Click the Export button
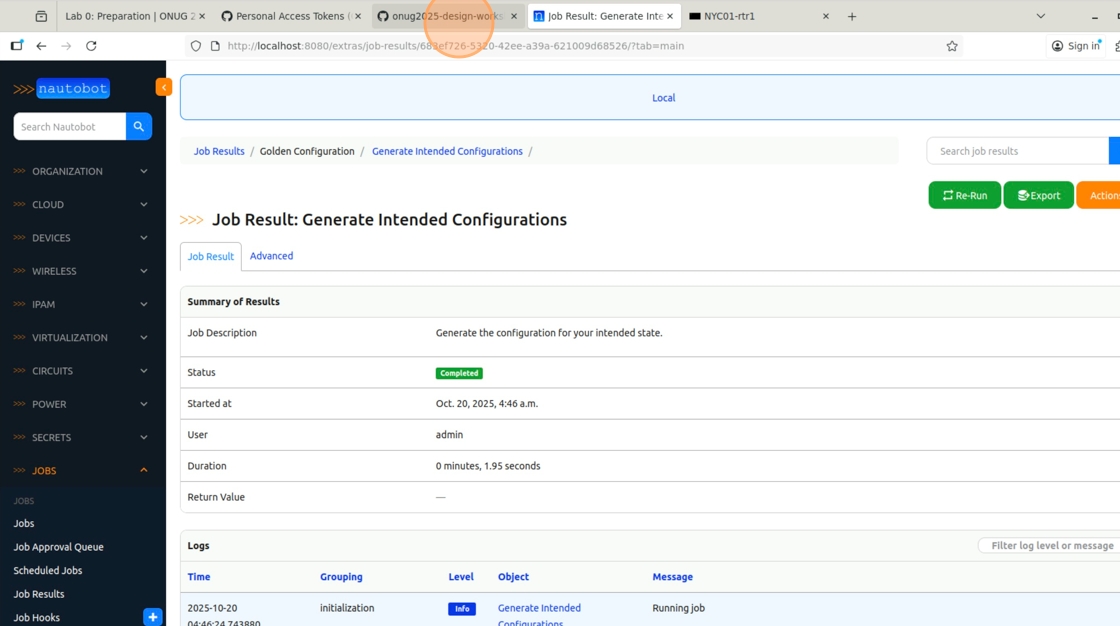 point(1039,195)
